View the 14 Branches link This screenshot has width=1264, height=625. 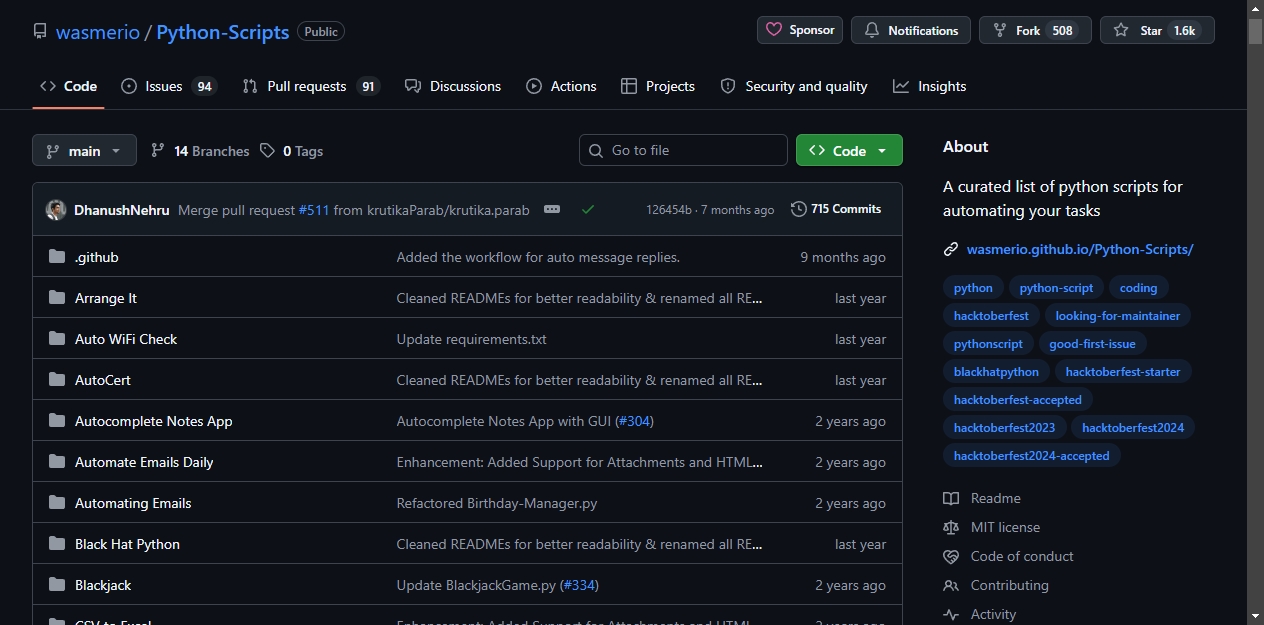(200, 151)
